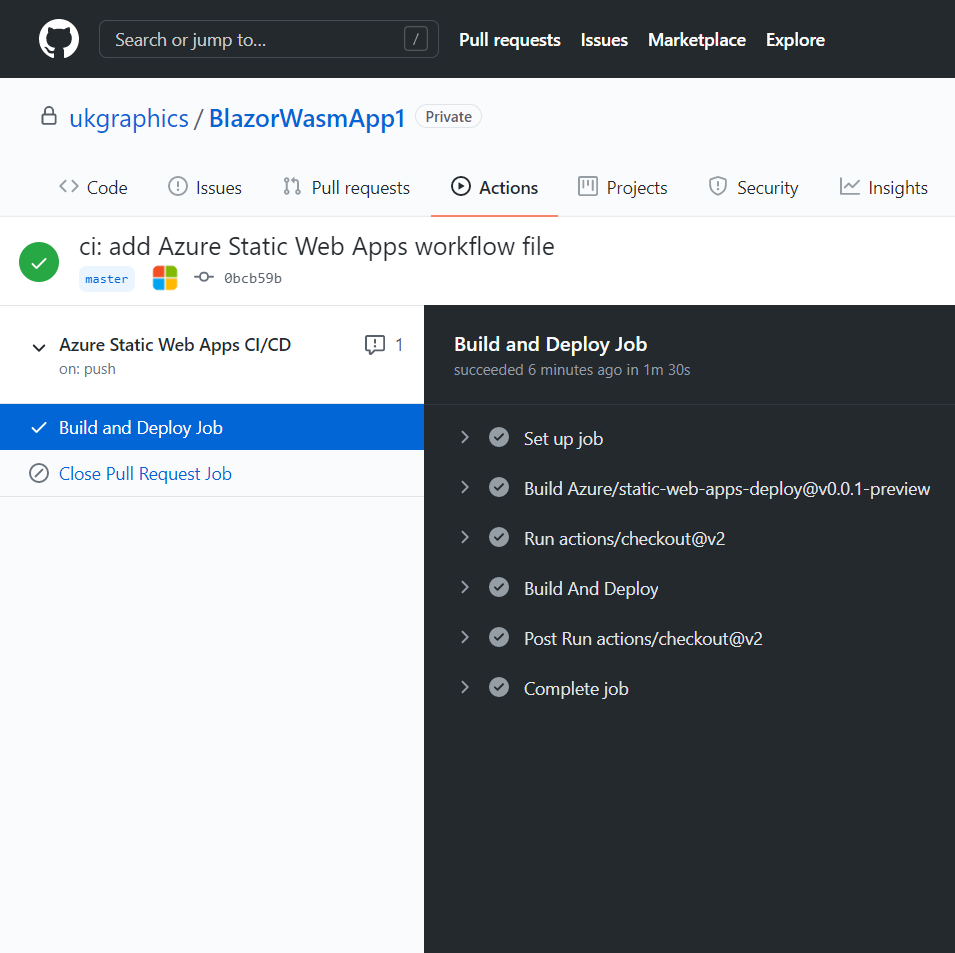Open Pull requests in top navigation
This screenshot has width=955, height=953.
(x=509, y=40)
